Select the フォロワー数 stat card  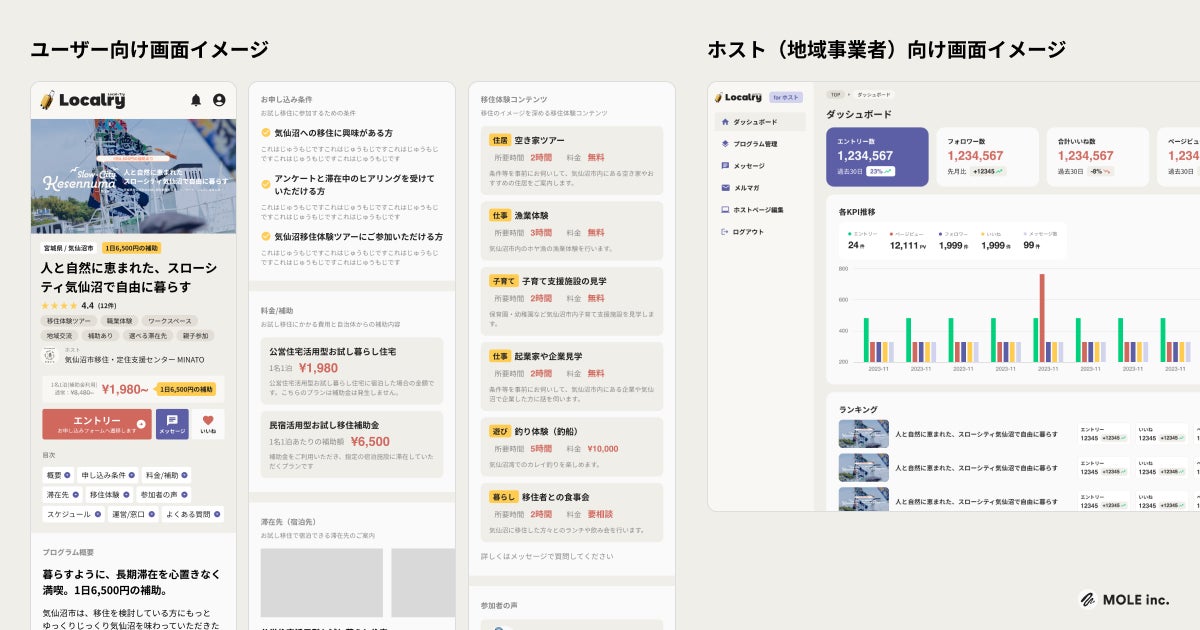tap(987, 157)
